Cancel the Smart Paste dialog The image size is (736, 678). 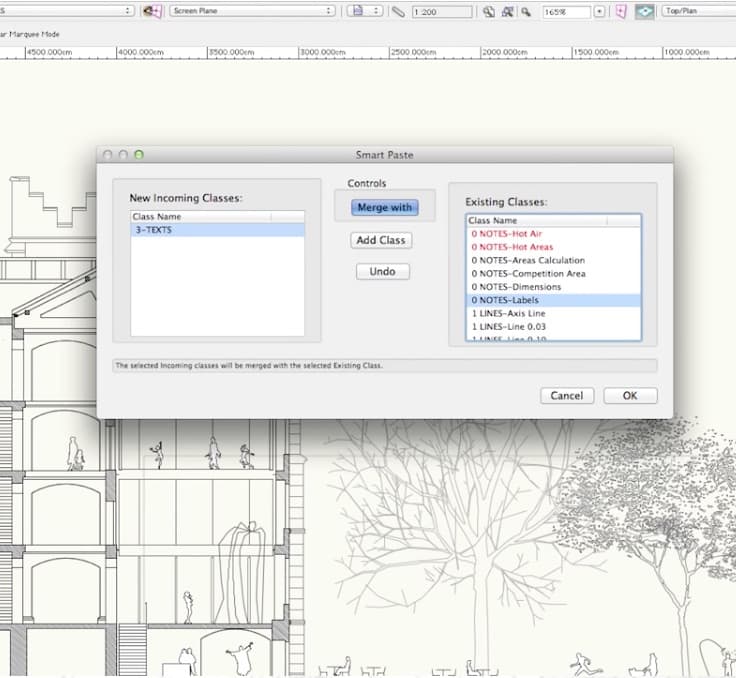(567, 396)
